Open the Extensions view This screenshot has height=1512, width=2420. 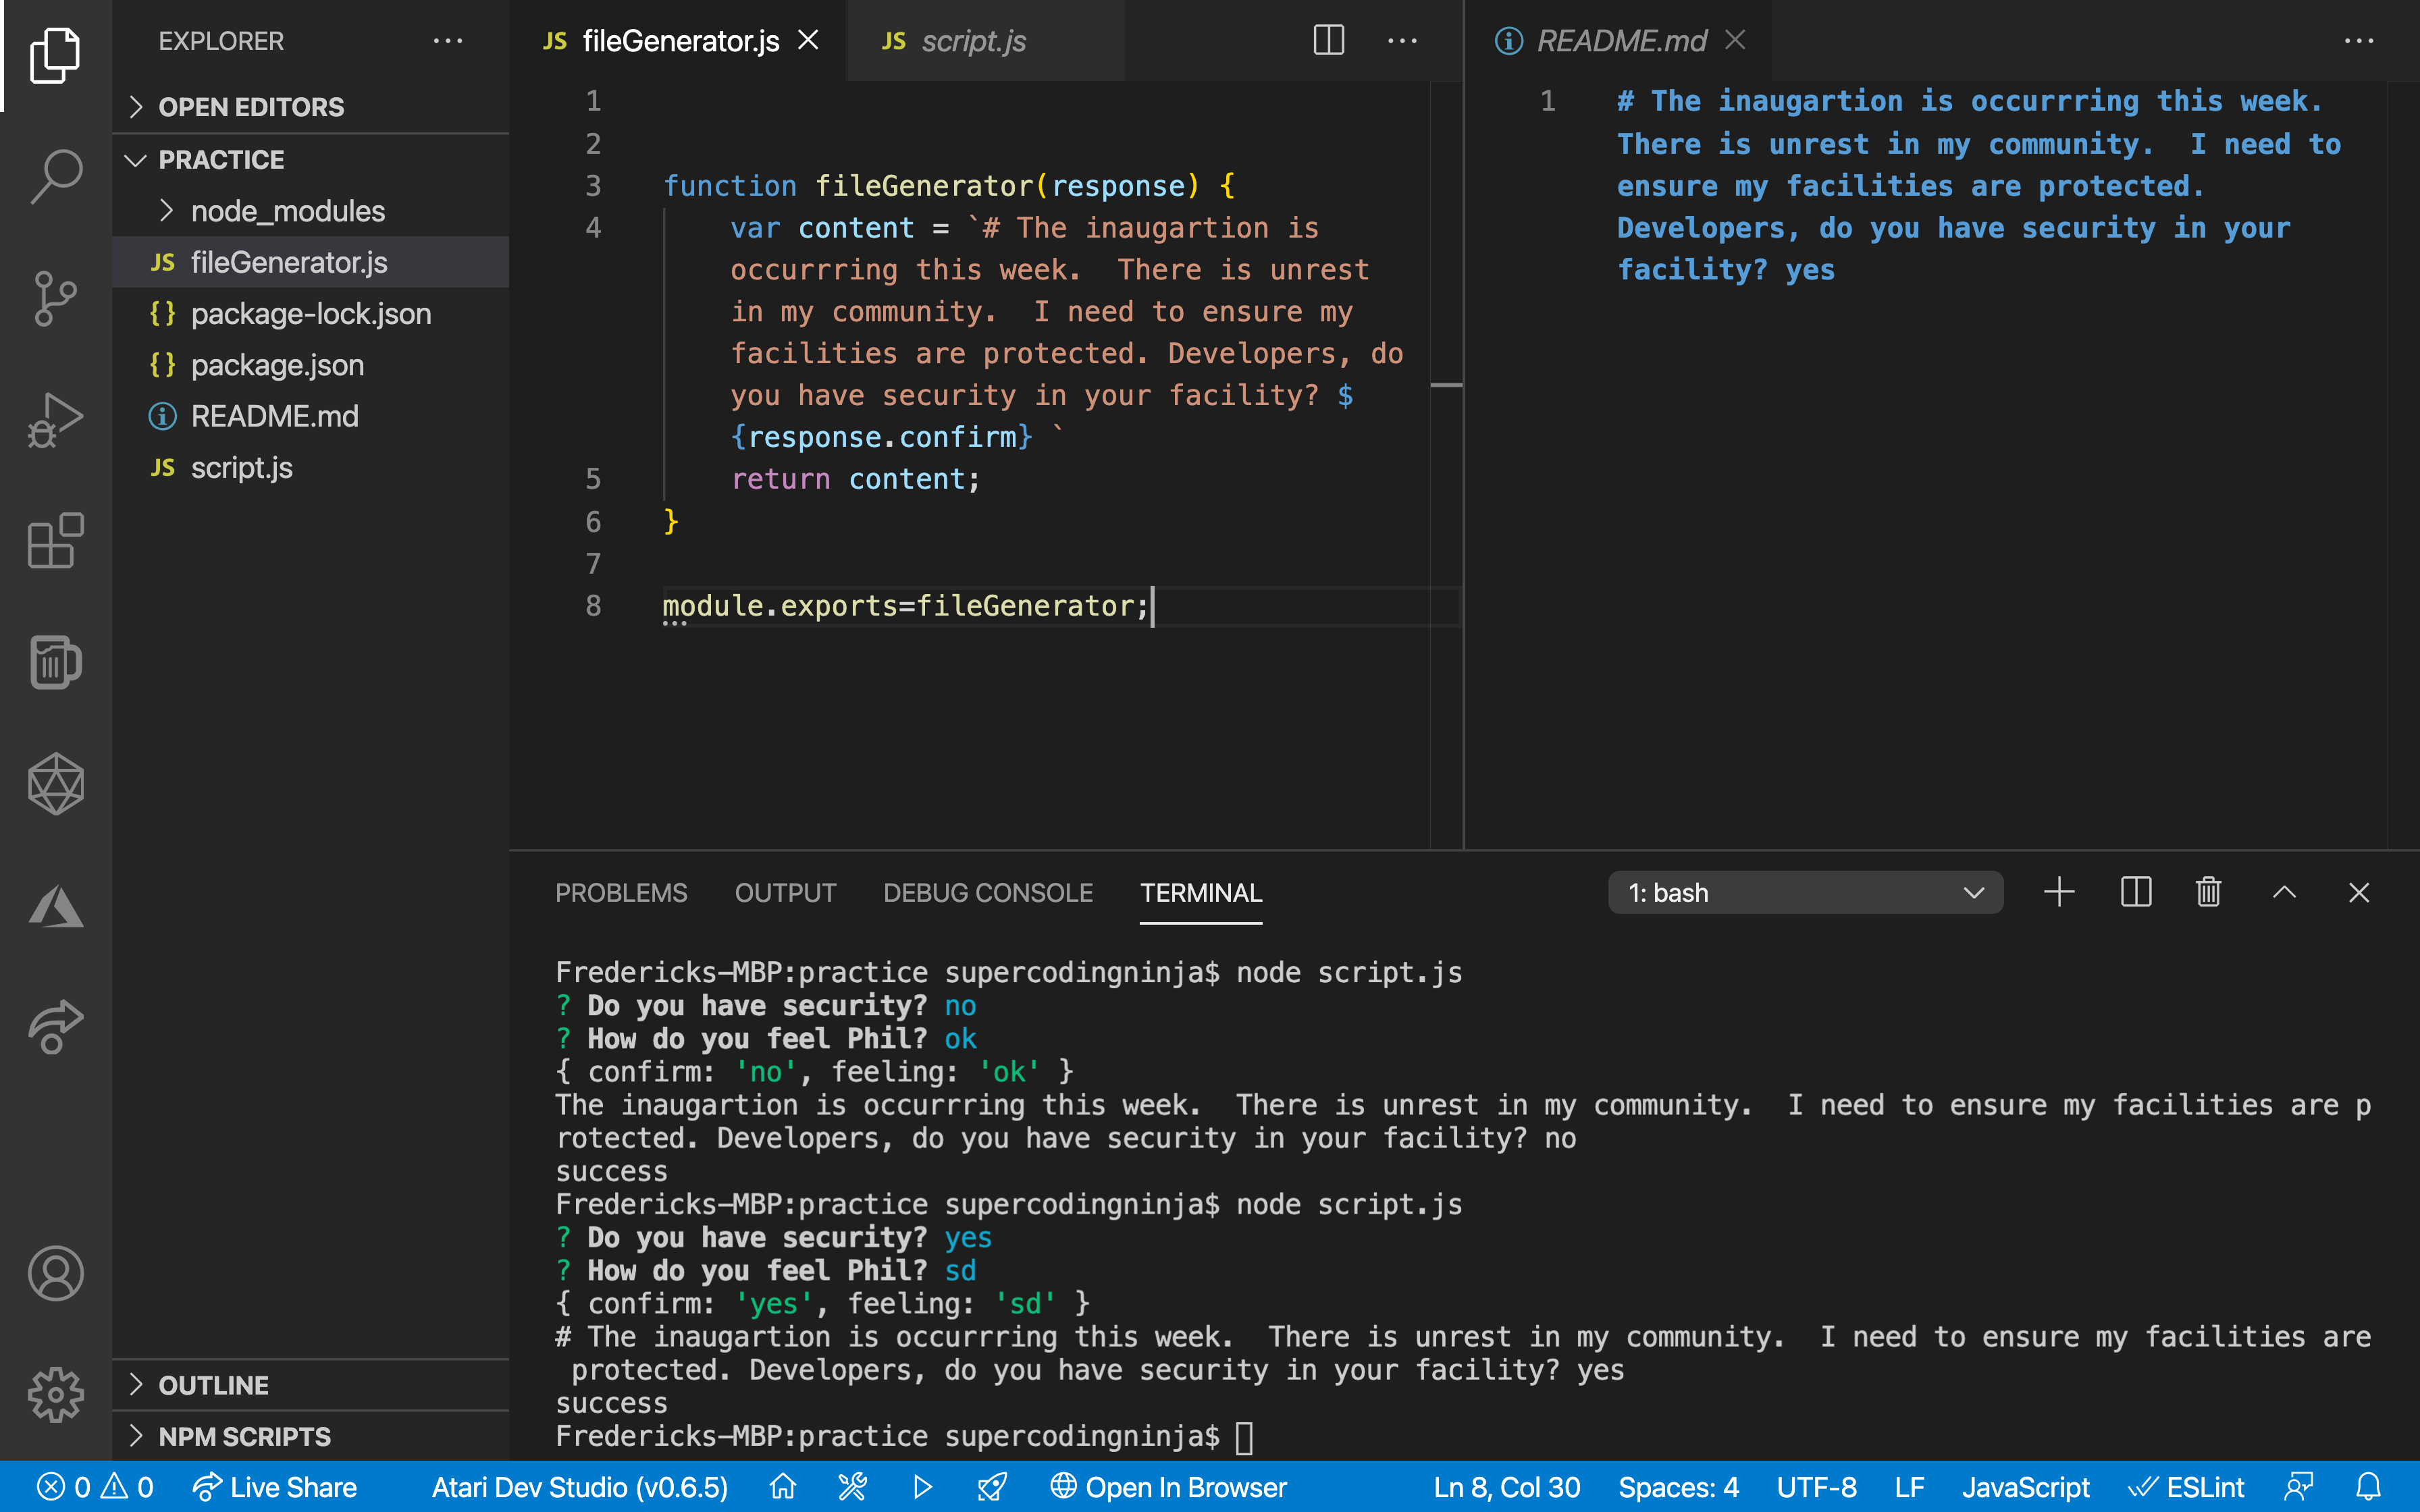pos(55,541)
